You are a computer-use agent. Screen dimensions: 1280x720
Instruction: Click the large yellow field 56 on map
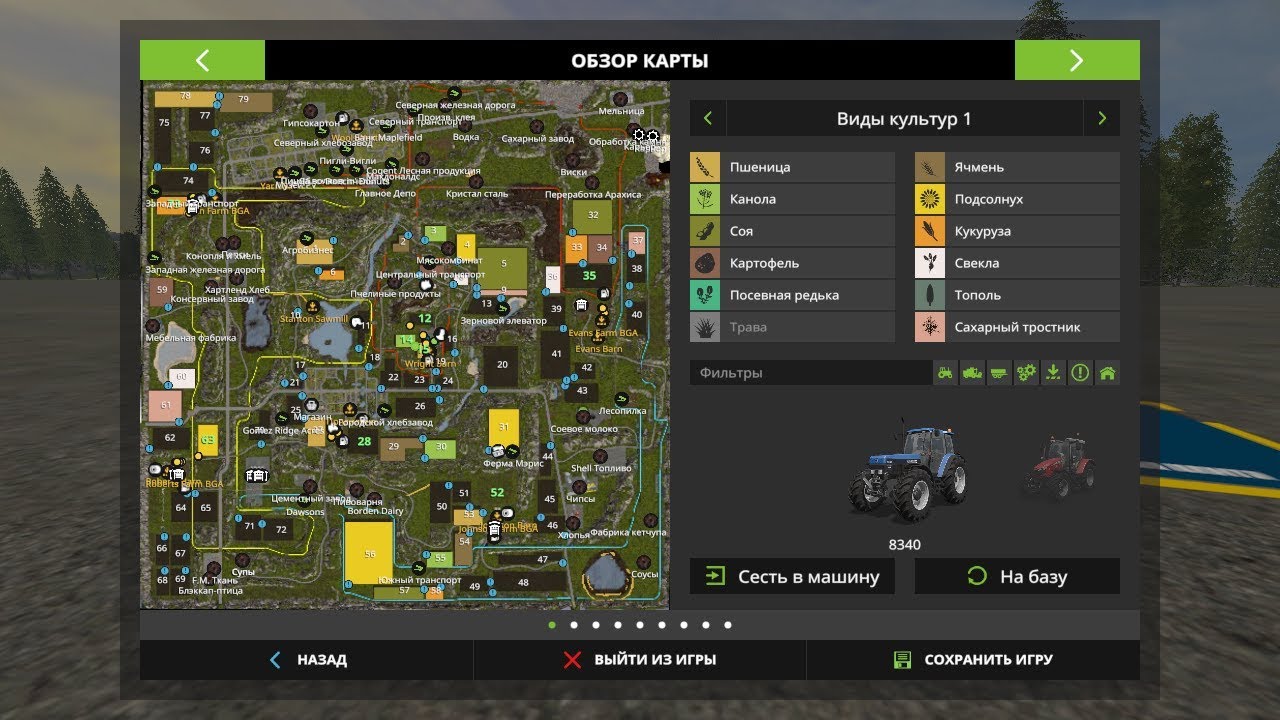[369, 553]
